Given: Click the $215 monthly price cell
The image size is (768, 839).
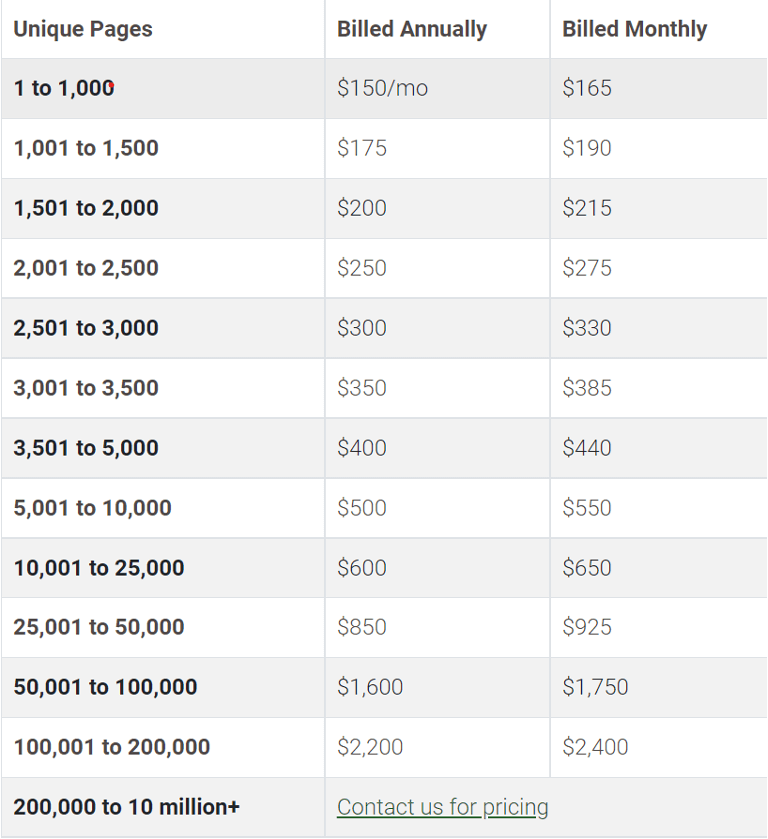Looking at the screenshot, I should [587, 208].
